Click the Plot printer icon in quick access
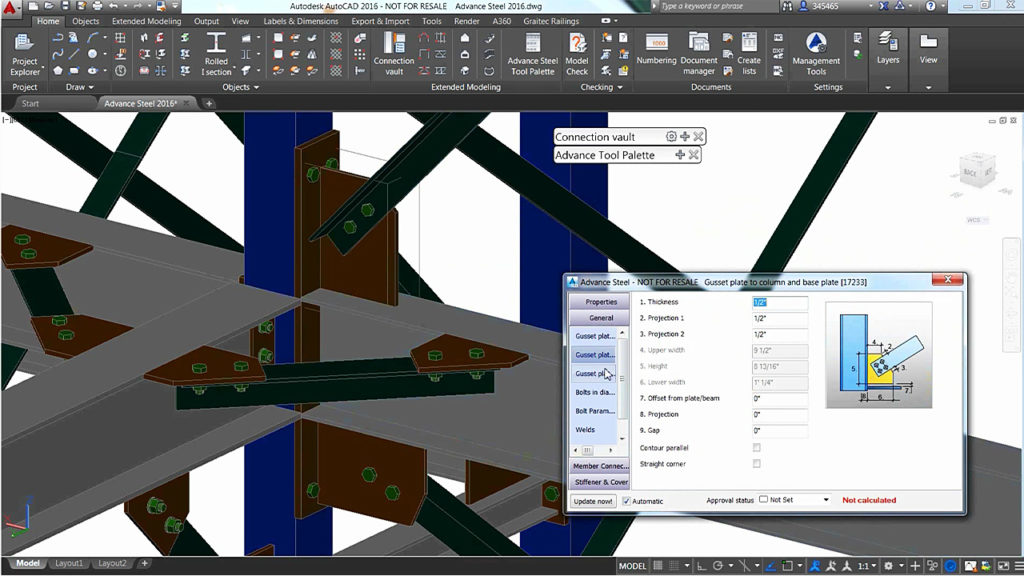This screenshot has height=576, width=1024. tap(97, 6)
